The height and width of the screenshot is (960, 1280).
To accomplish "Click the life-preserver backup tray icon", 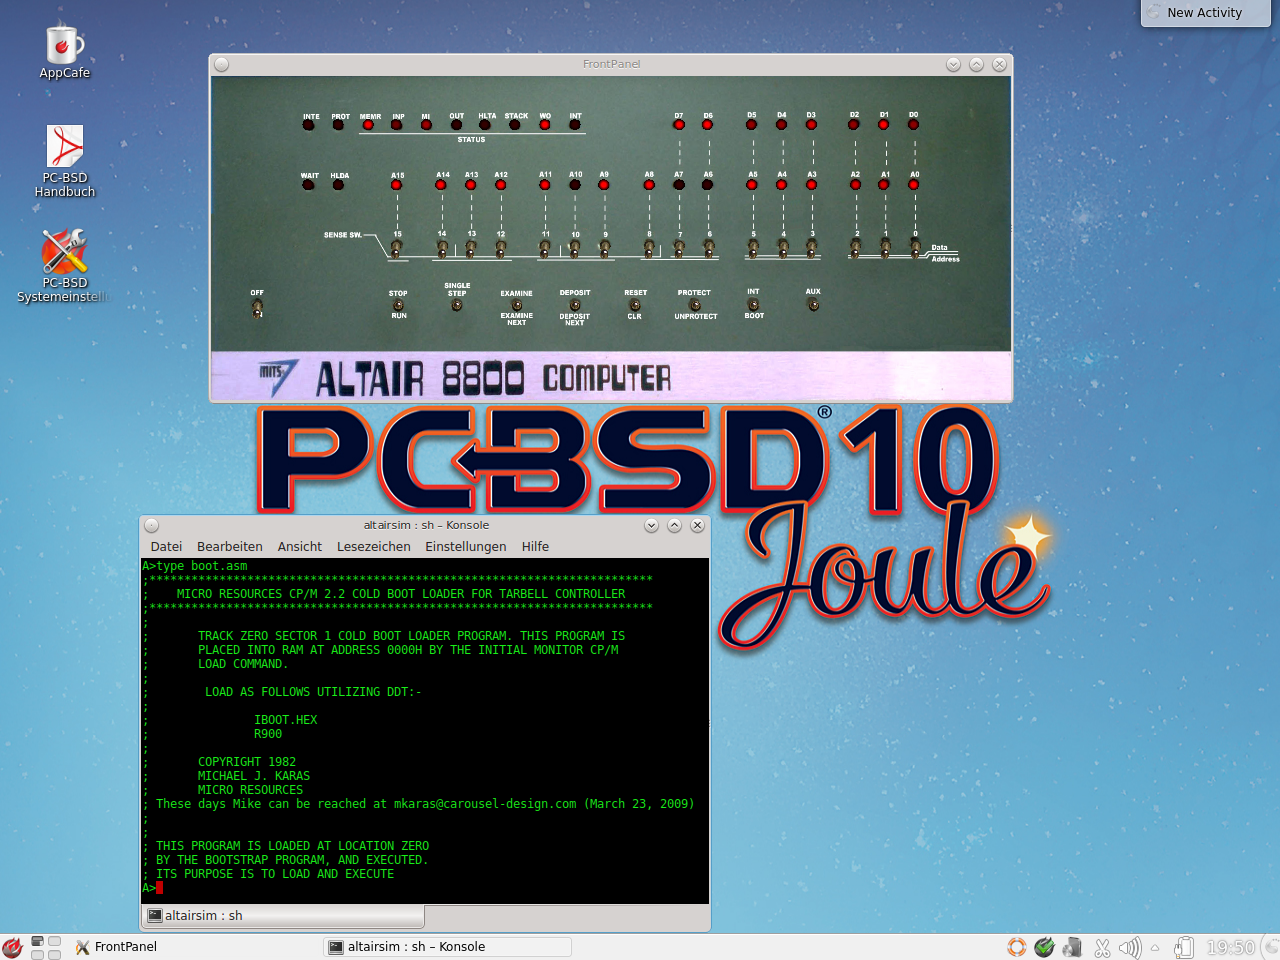I will click(x=1016, y=947).
